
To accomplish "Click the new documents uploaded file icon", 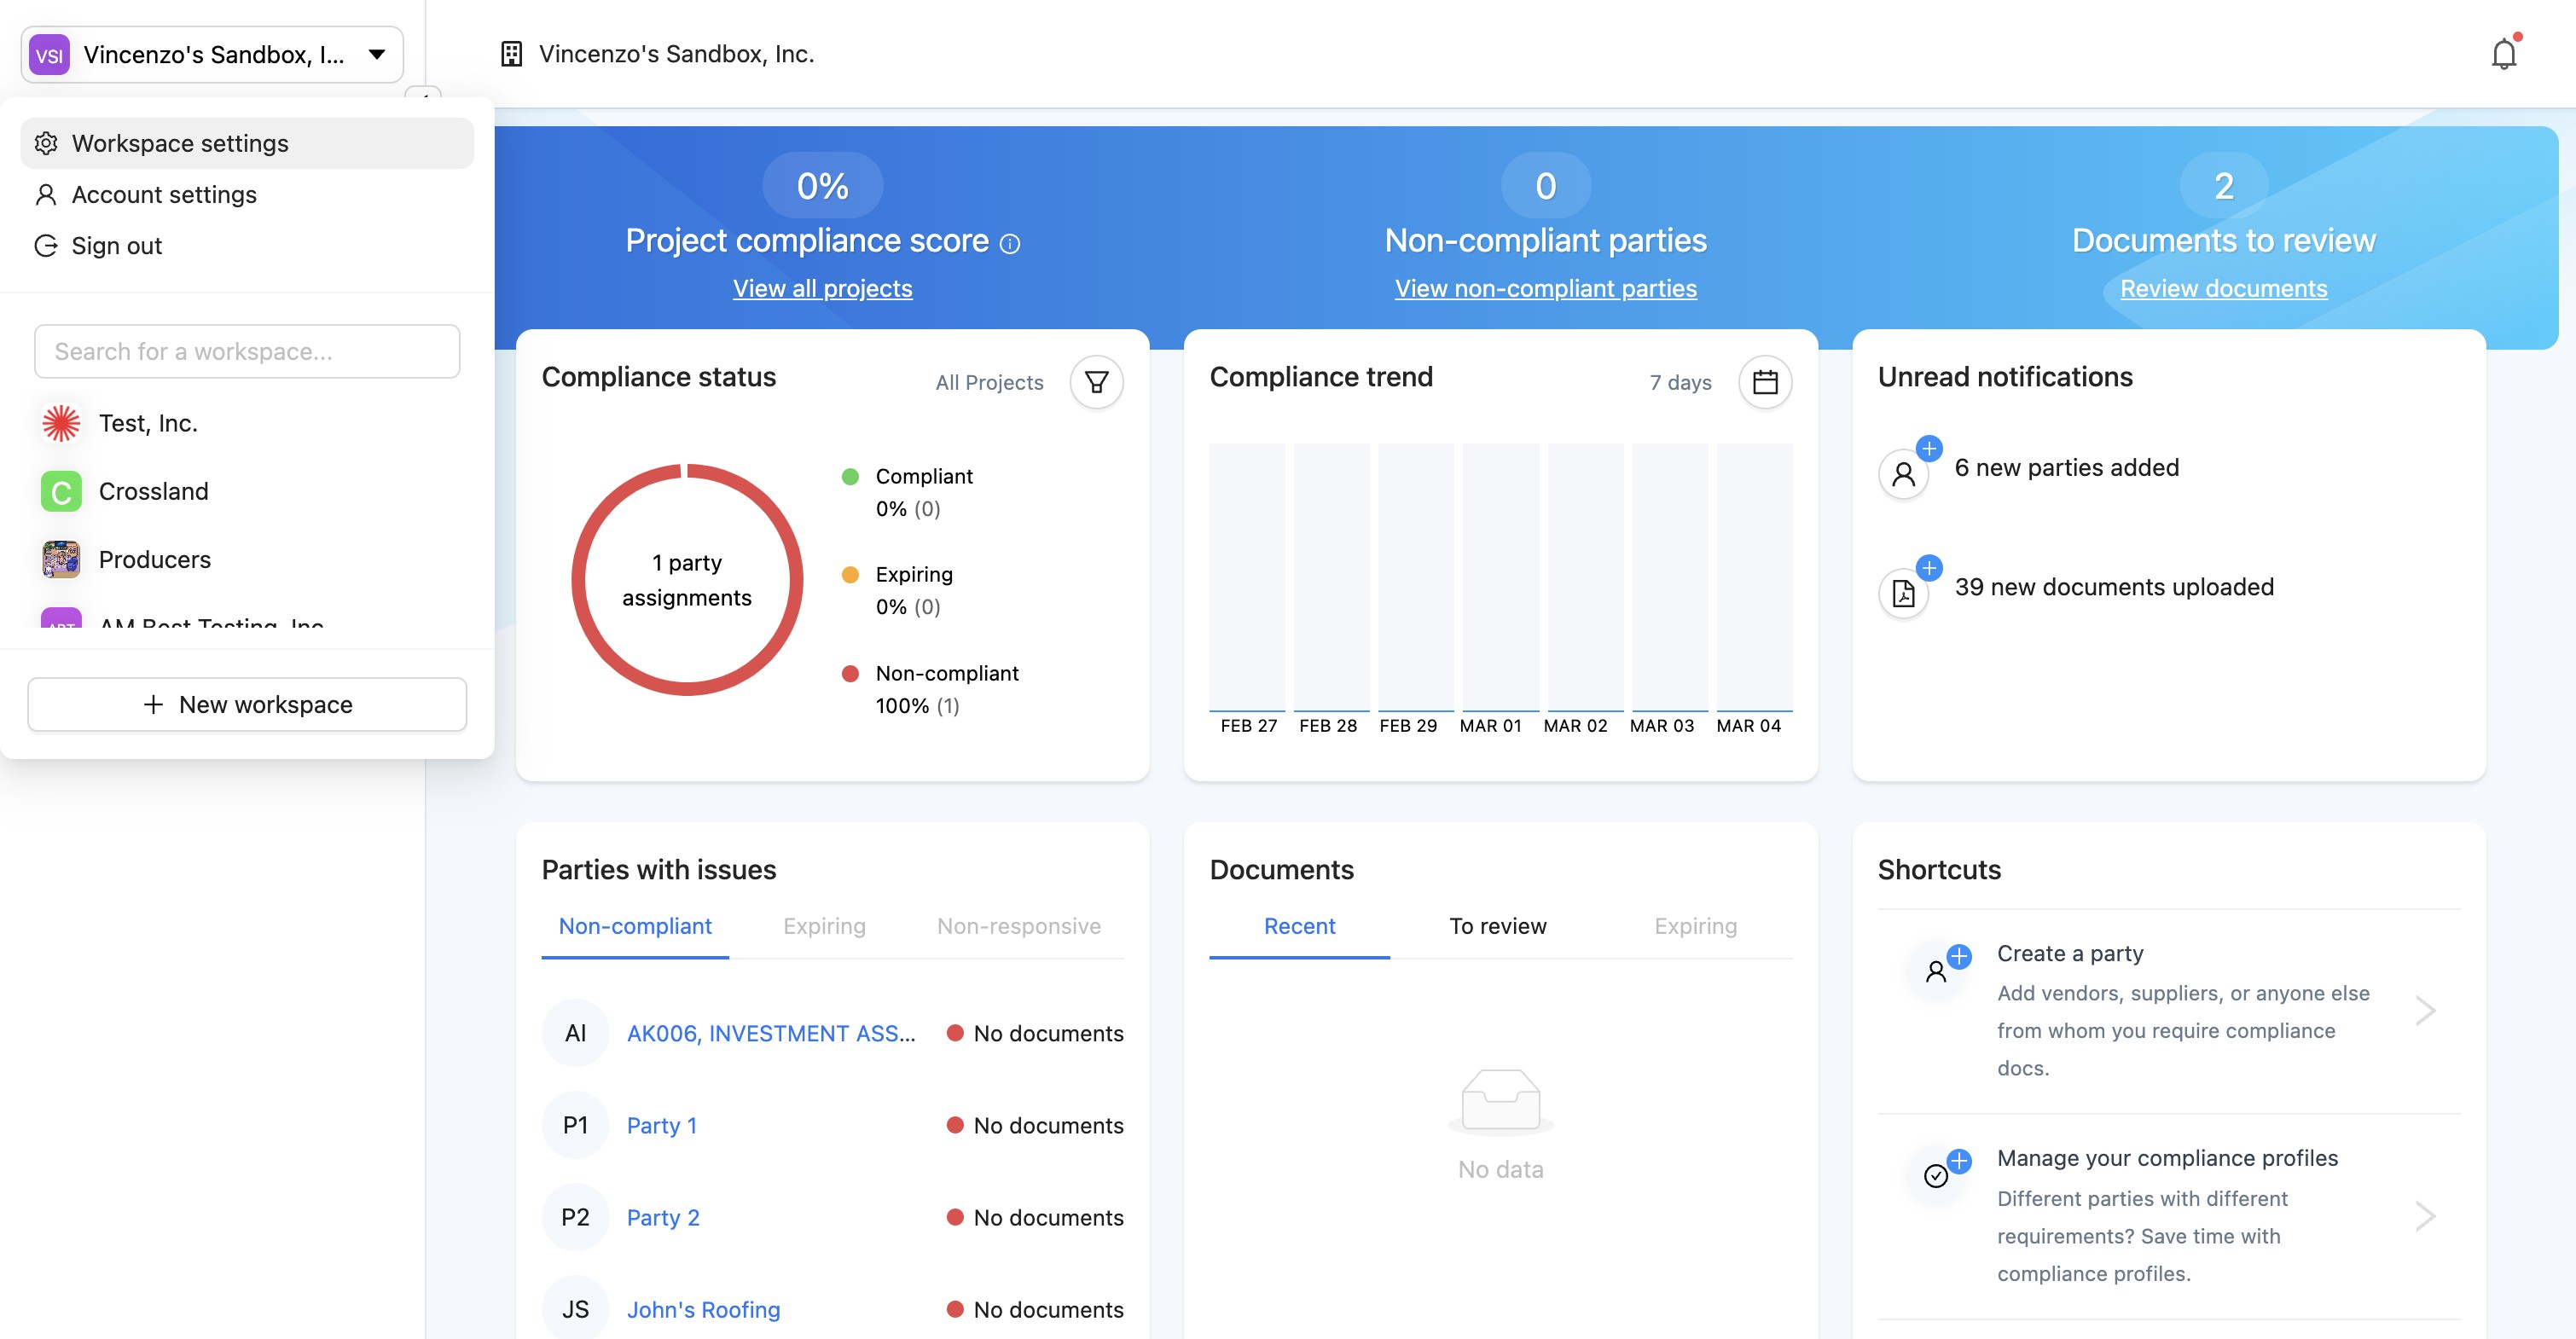I will [1903, 593].
